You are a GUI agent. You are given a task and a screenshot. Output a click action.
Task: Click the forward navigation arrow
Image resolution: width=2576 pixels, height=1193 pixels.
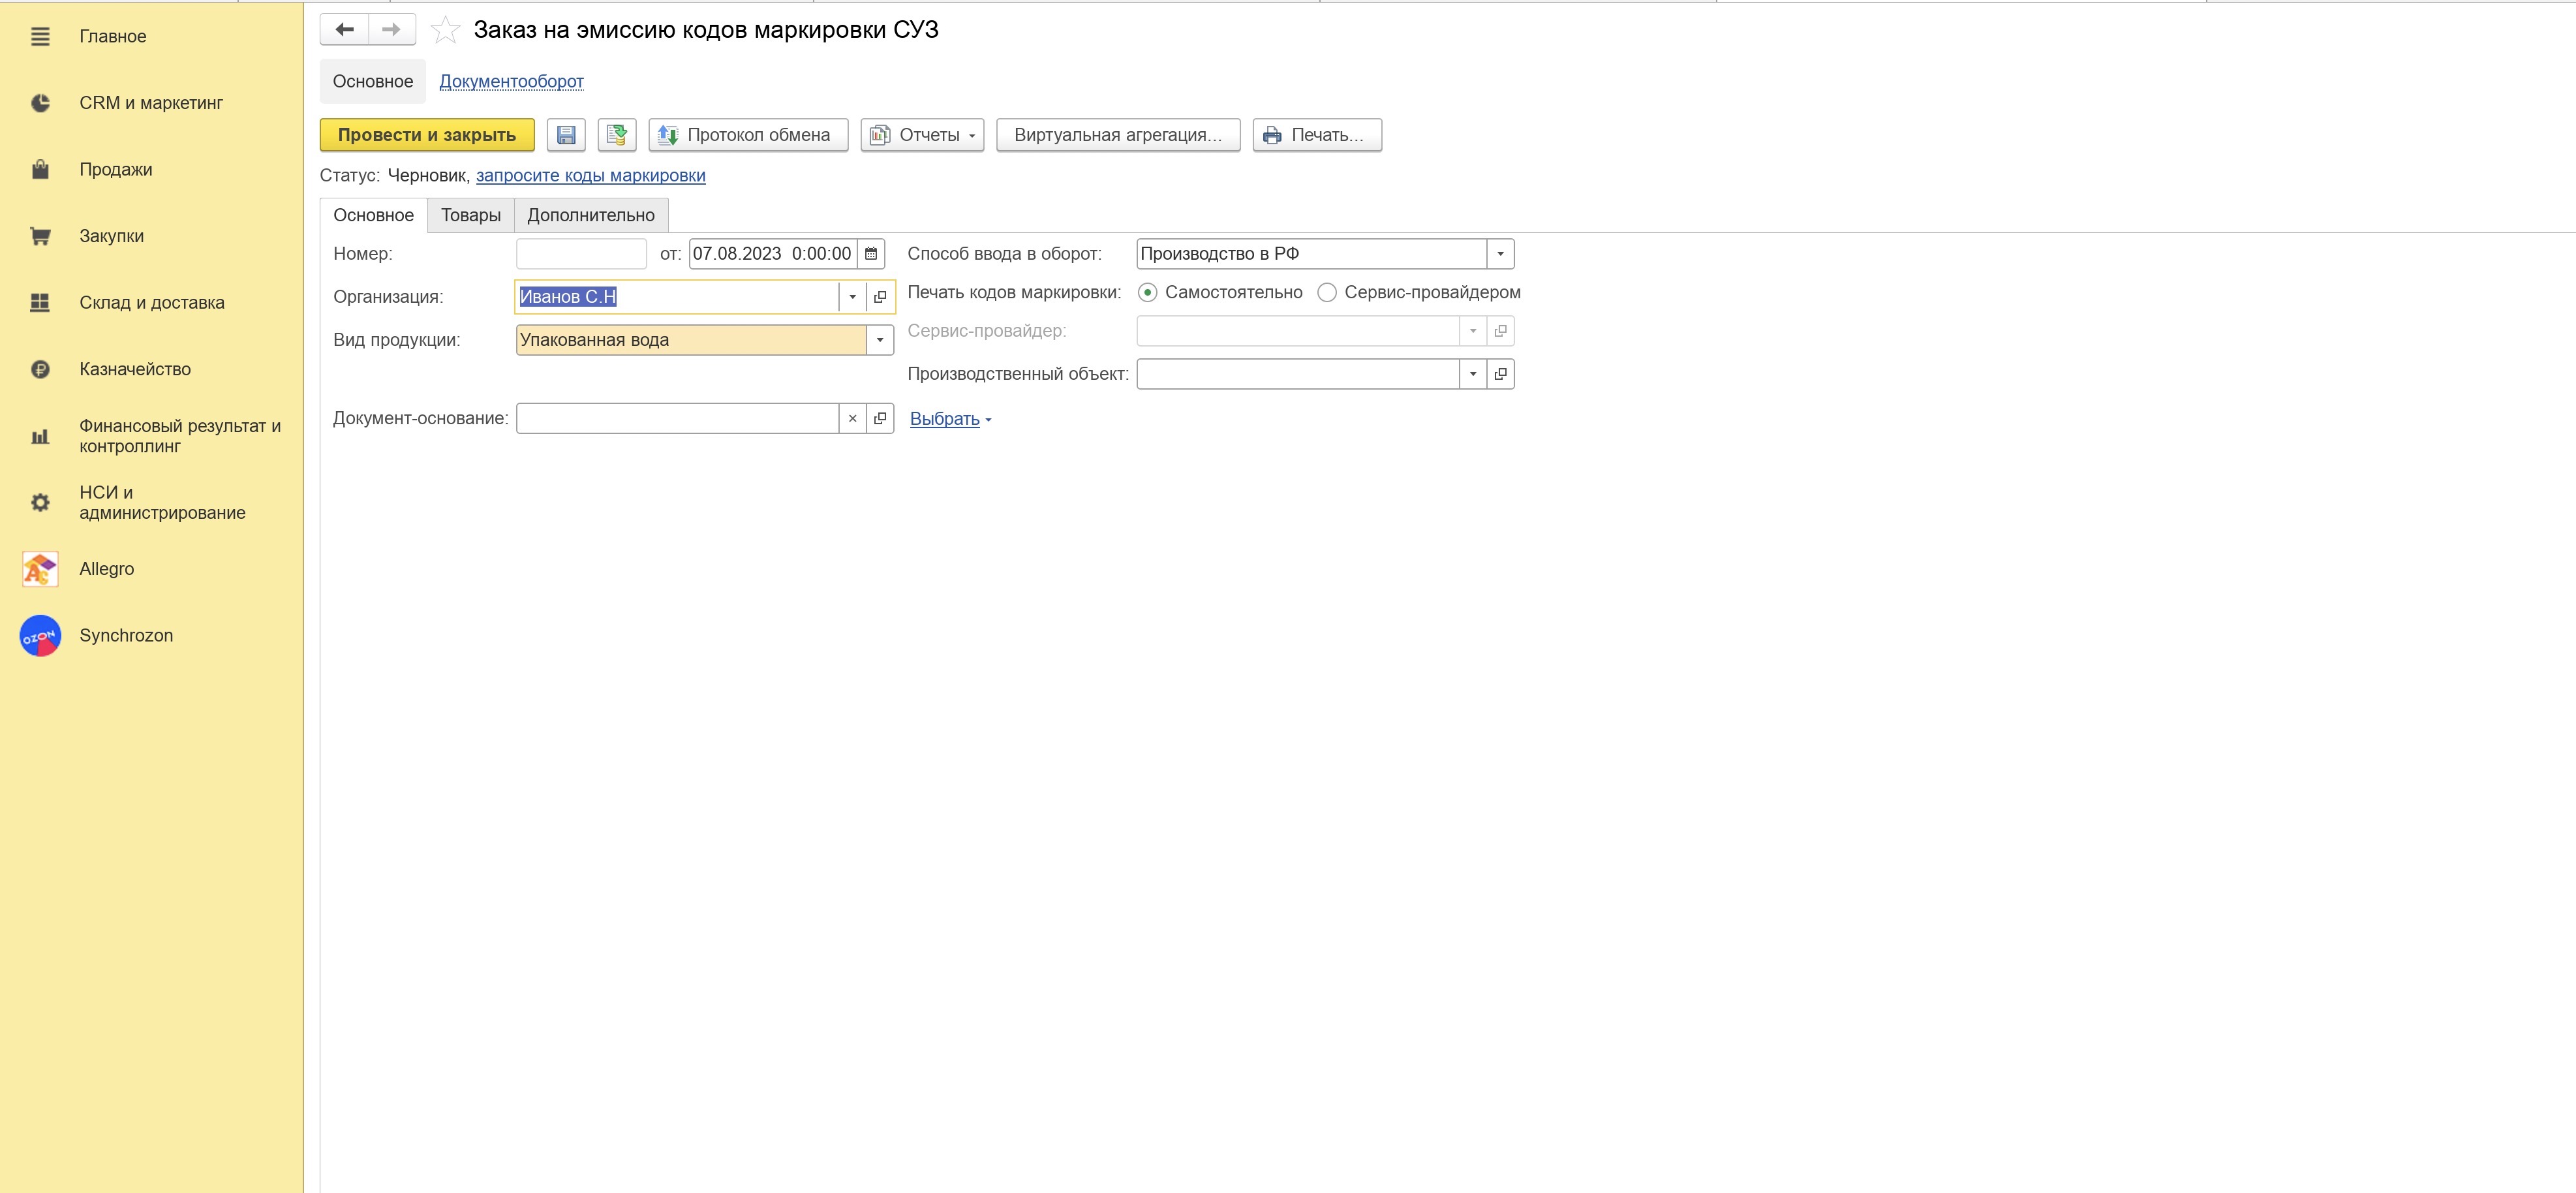[x=392, y=29]
